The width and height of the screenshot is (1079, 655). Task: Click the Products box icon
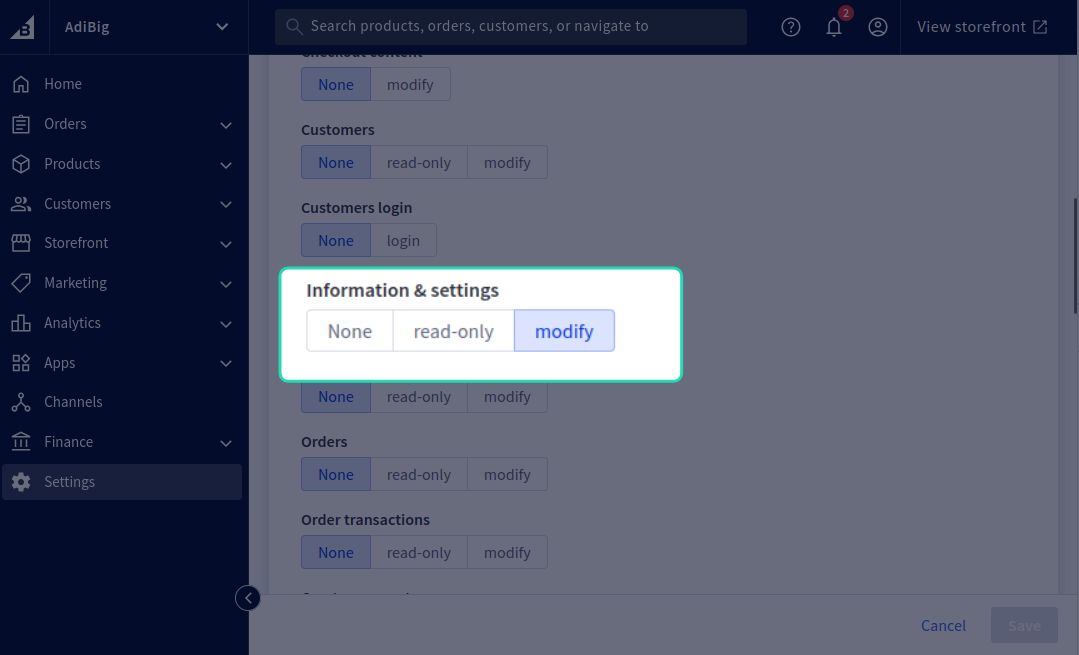point(21,164)
